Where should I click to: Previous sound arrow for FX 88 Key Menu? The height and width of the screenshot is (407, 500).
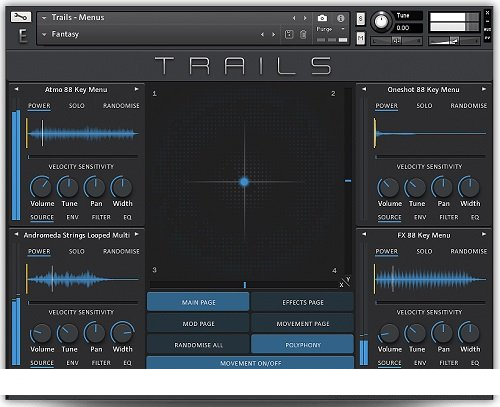[x=364, y=235]
